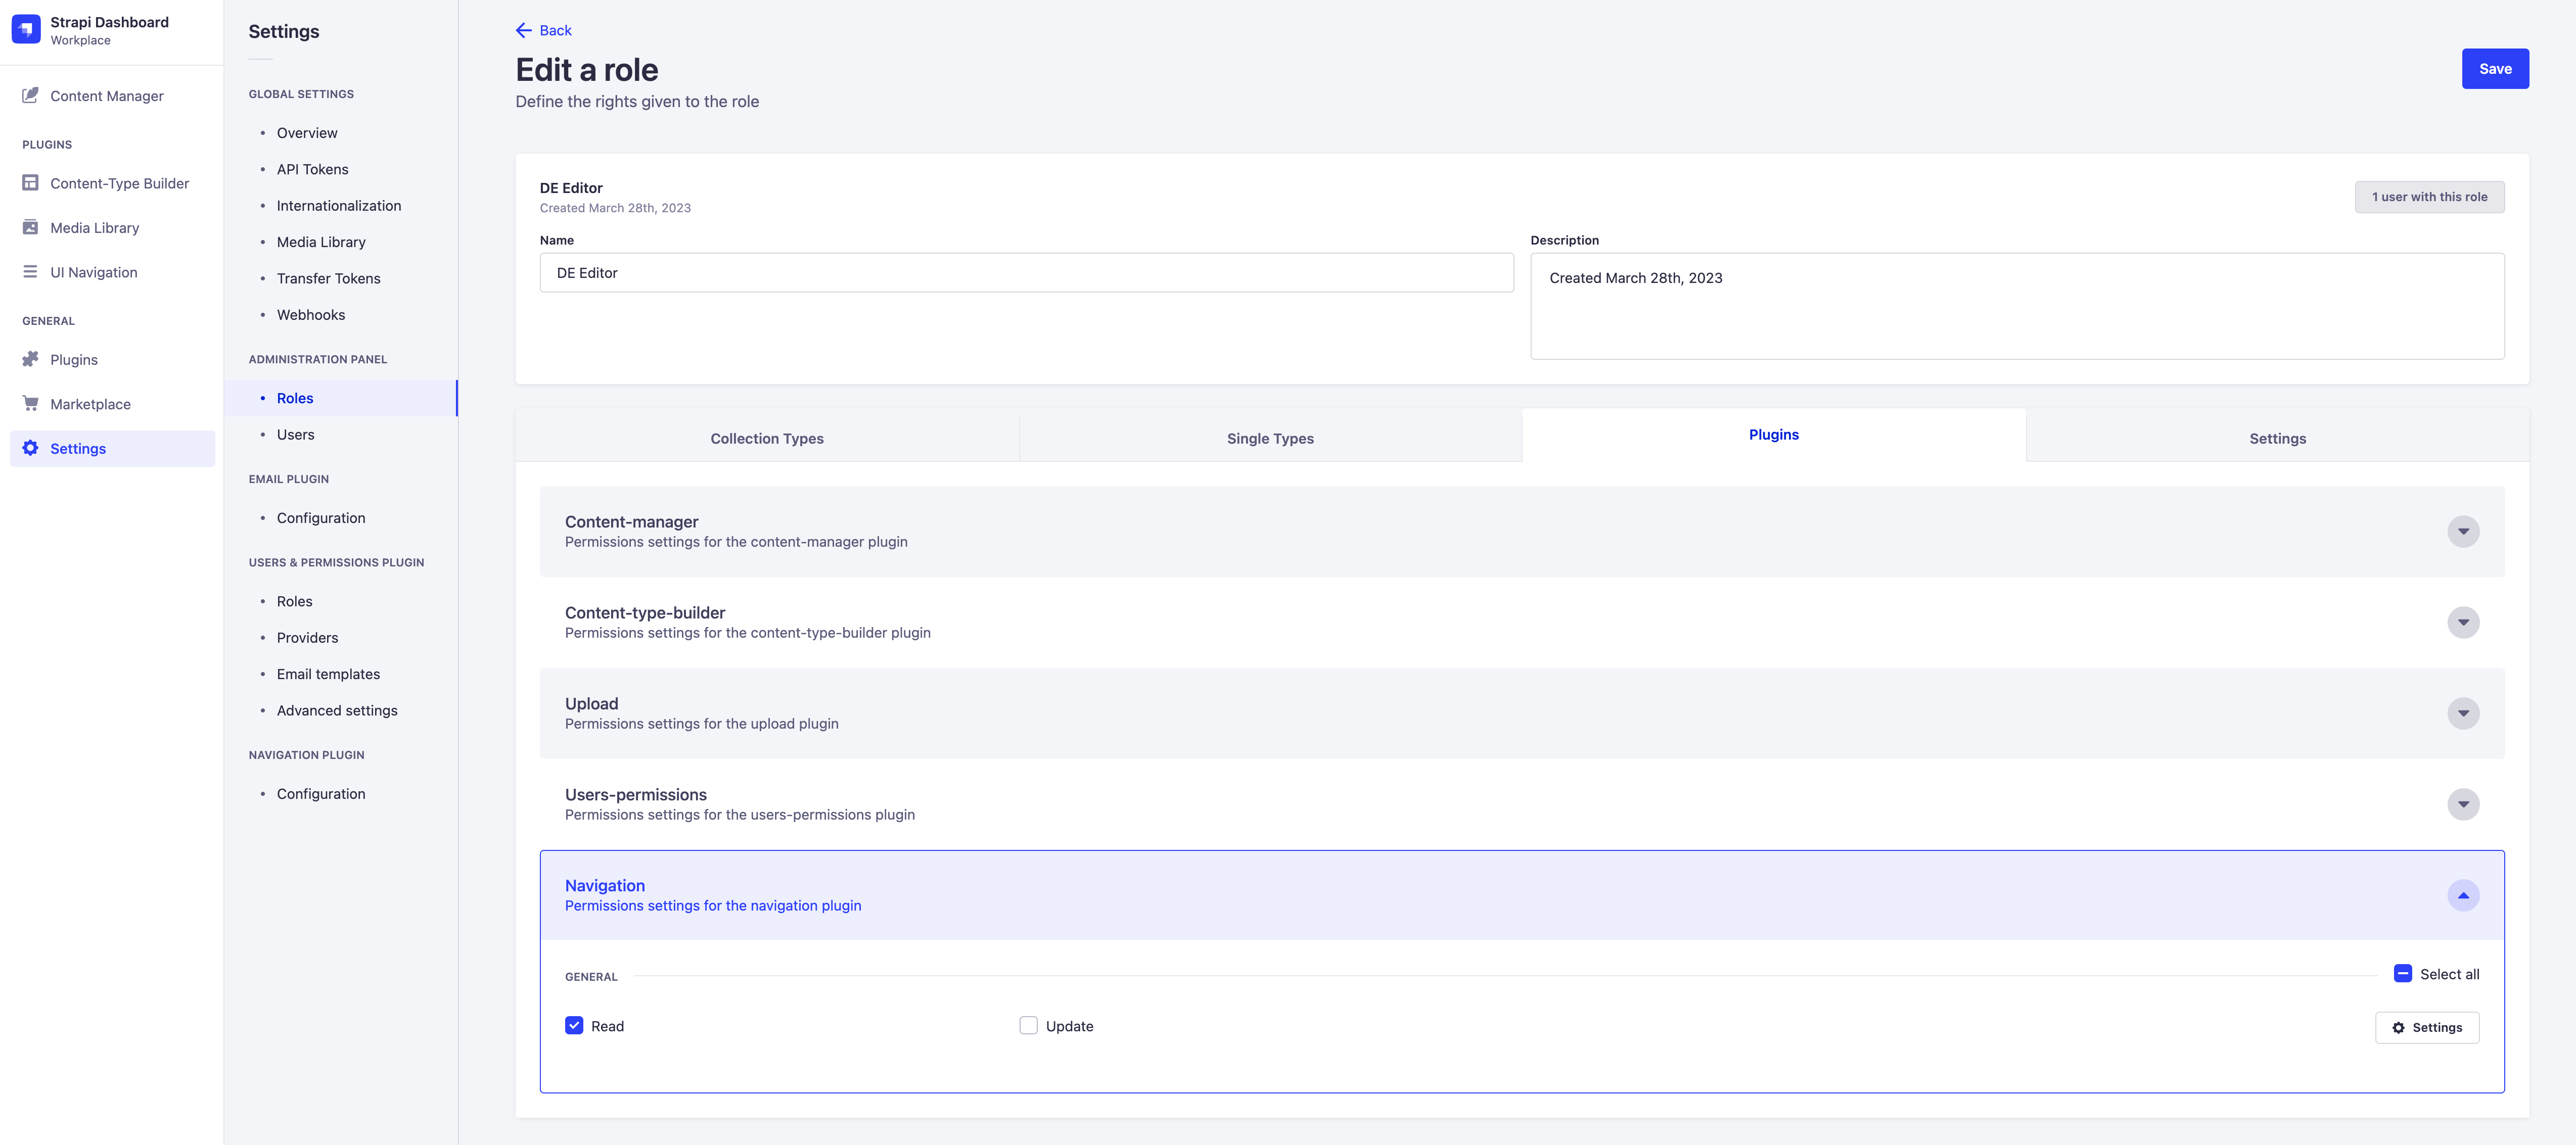Expand the Upload plugin permissions panel
Viewport: 2576px width, 1145px height.
pyautogui.click(x=2462, y=713)
